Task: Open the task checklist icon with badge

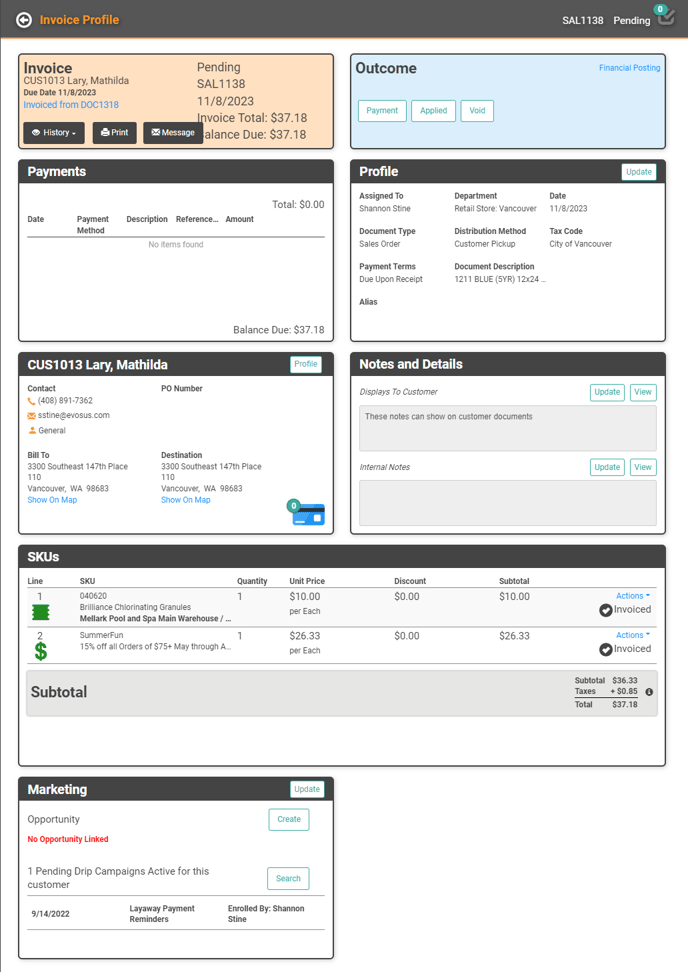Action: [666, 19]
